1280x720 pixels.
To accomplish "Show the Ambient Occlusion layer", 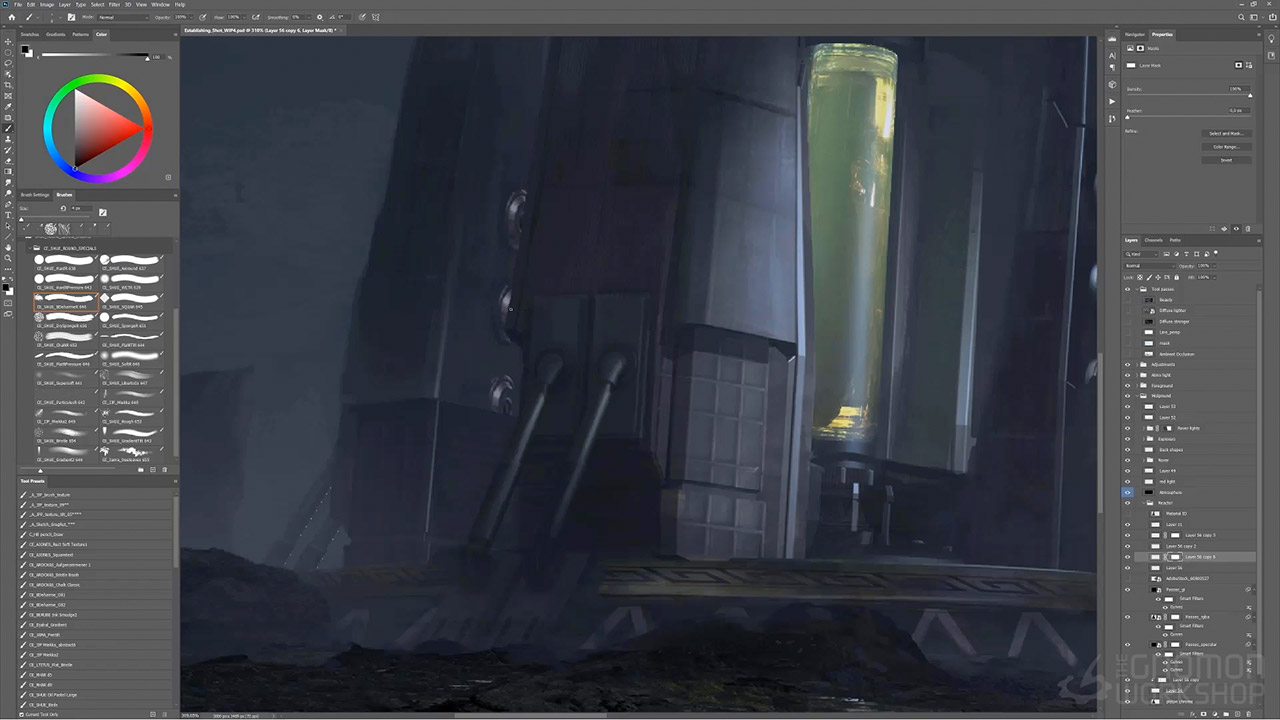I will [1127, 354].
